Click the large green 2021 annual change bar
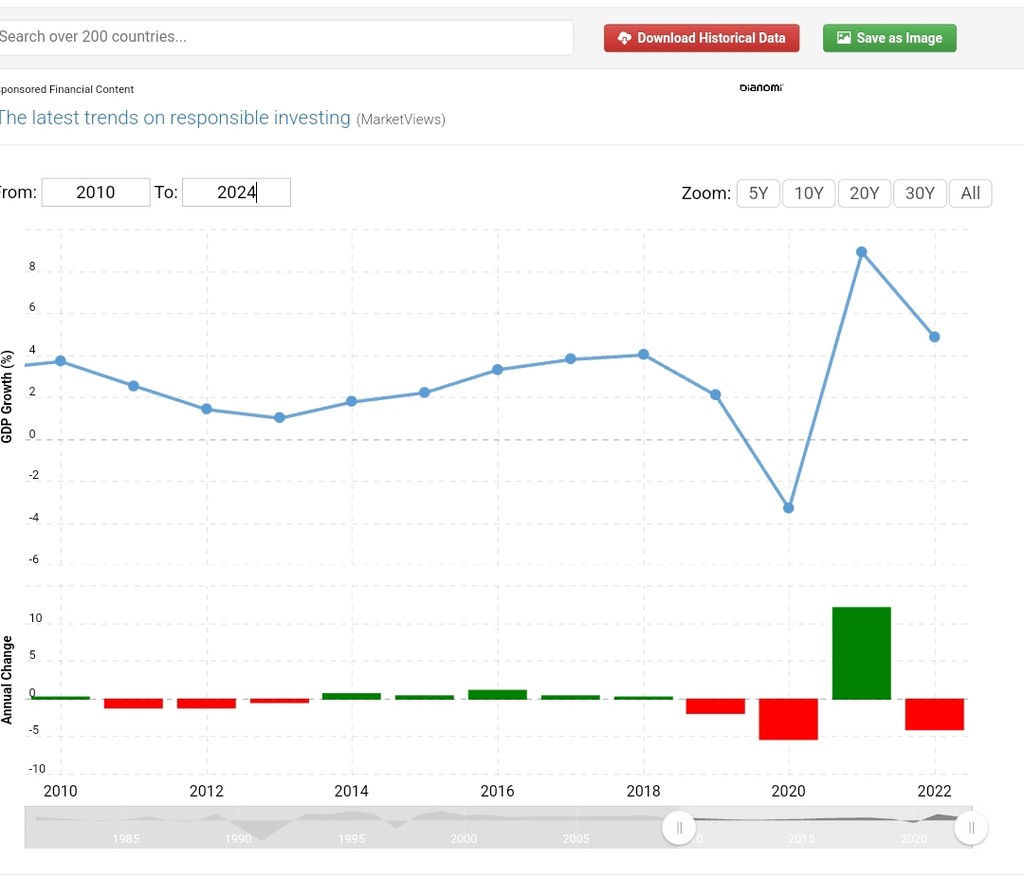The height and width of the screenshot is (882, 1024). (861, 653)
